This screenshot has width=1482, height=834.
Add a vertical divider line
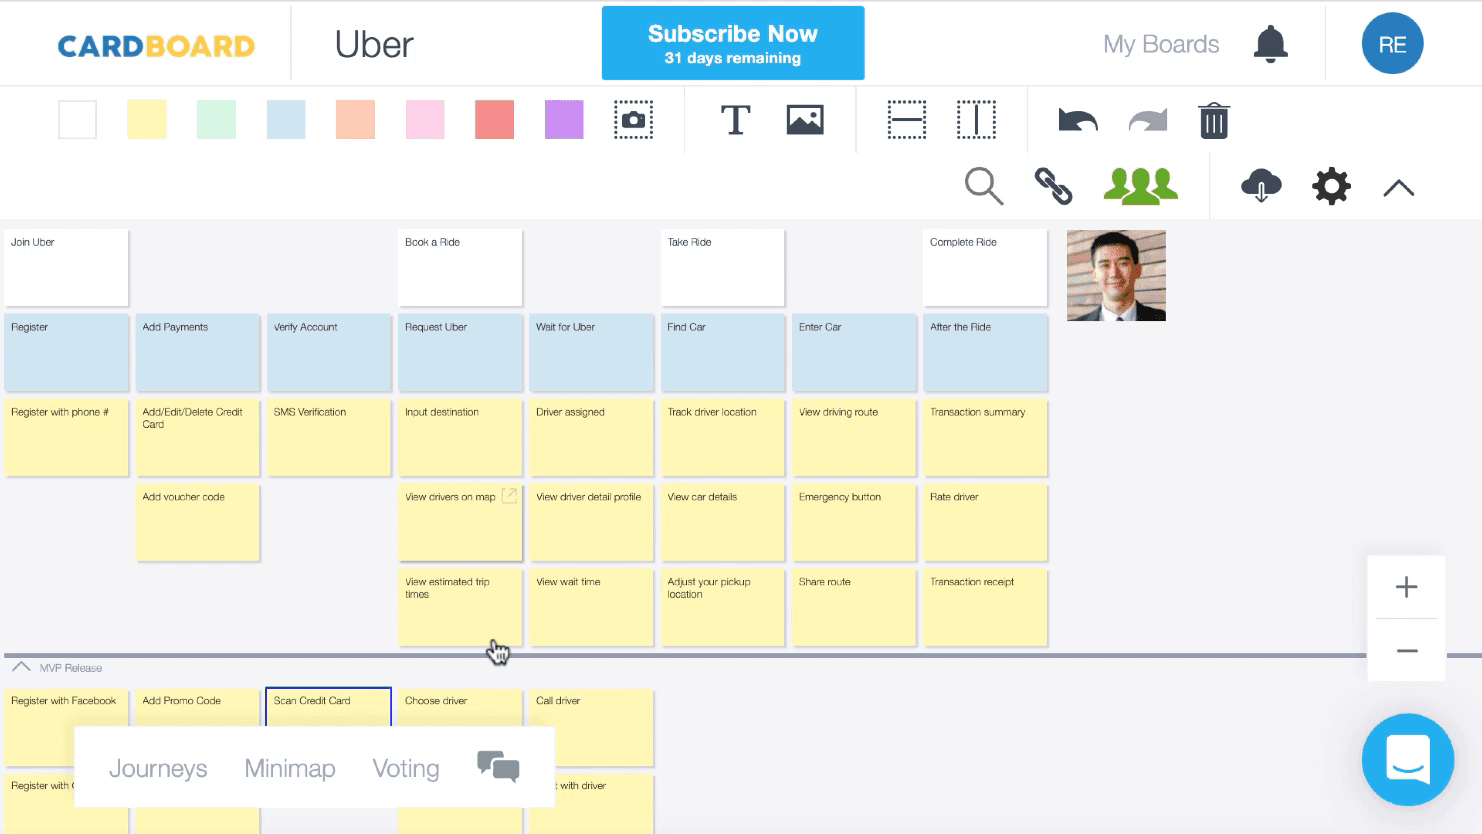coord(976,120)
